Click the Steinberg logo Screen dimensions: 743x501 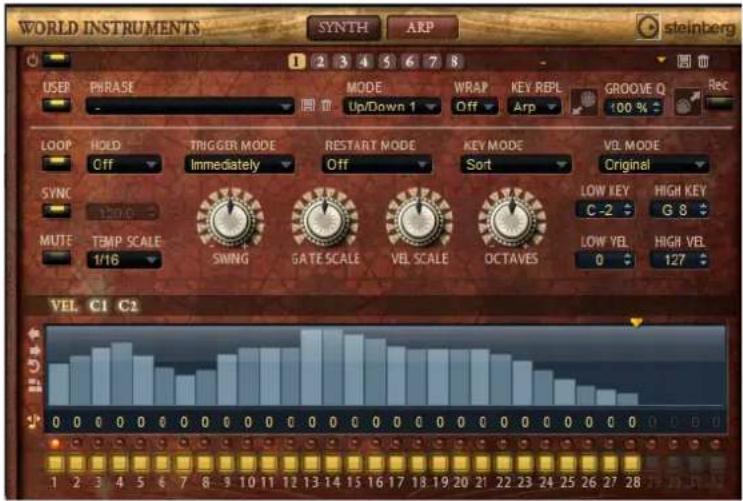[686, 27]
